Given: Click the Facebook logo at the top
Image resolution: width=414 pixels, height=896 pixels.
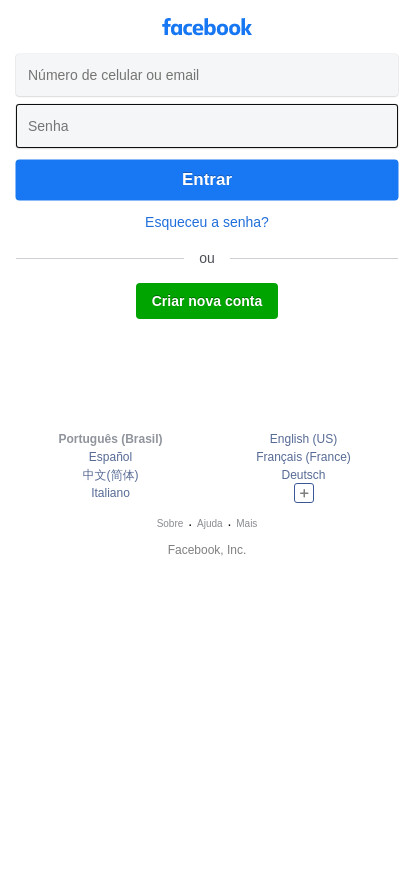Looking at the screenshot, I should (207, 27).
